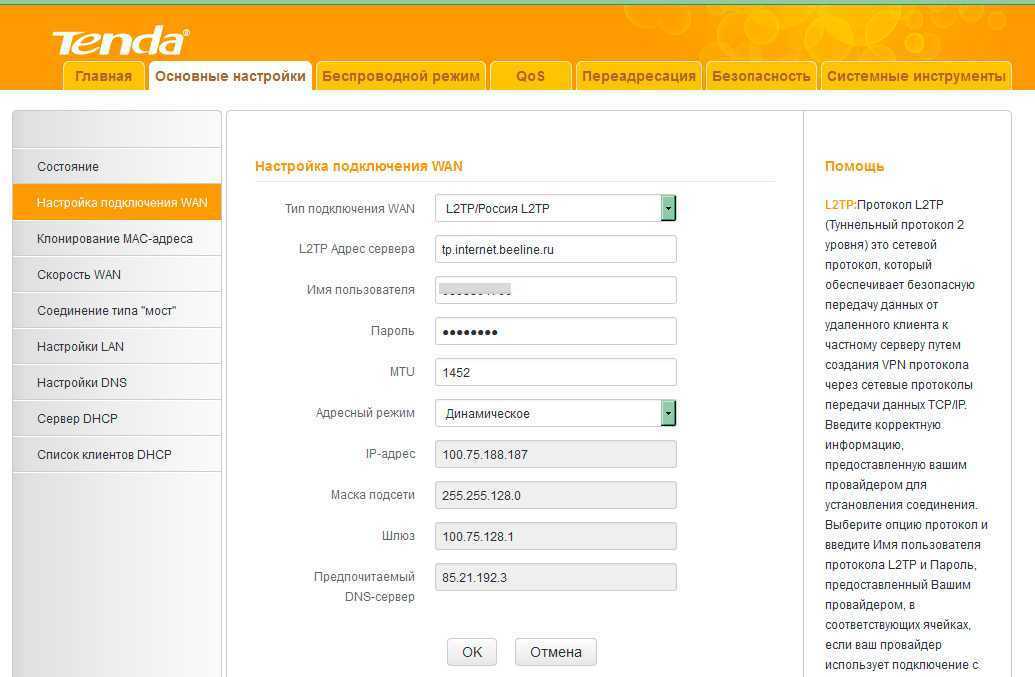Click the Помощь heading
The height and width of the screenshot is (677, 1035).
854,166
